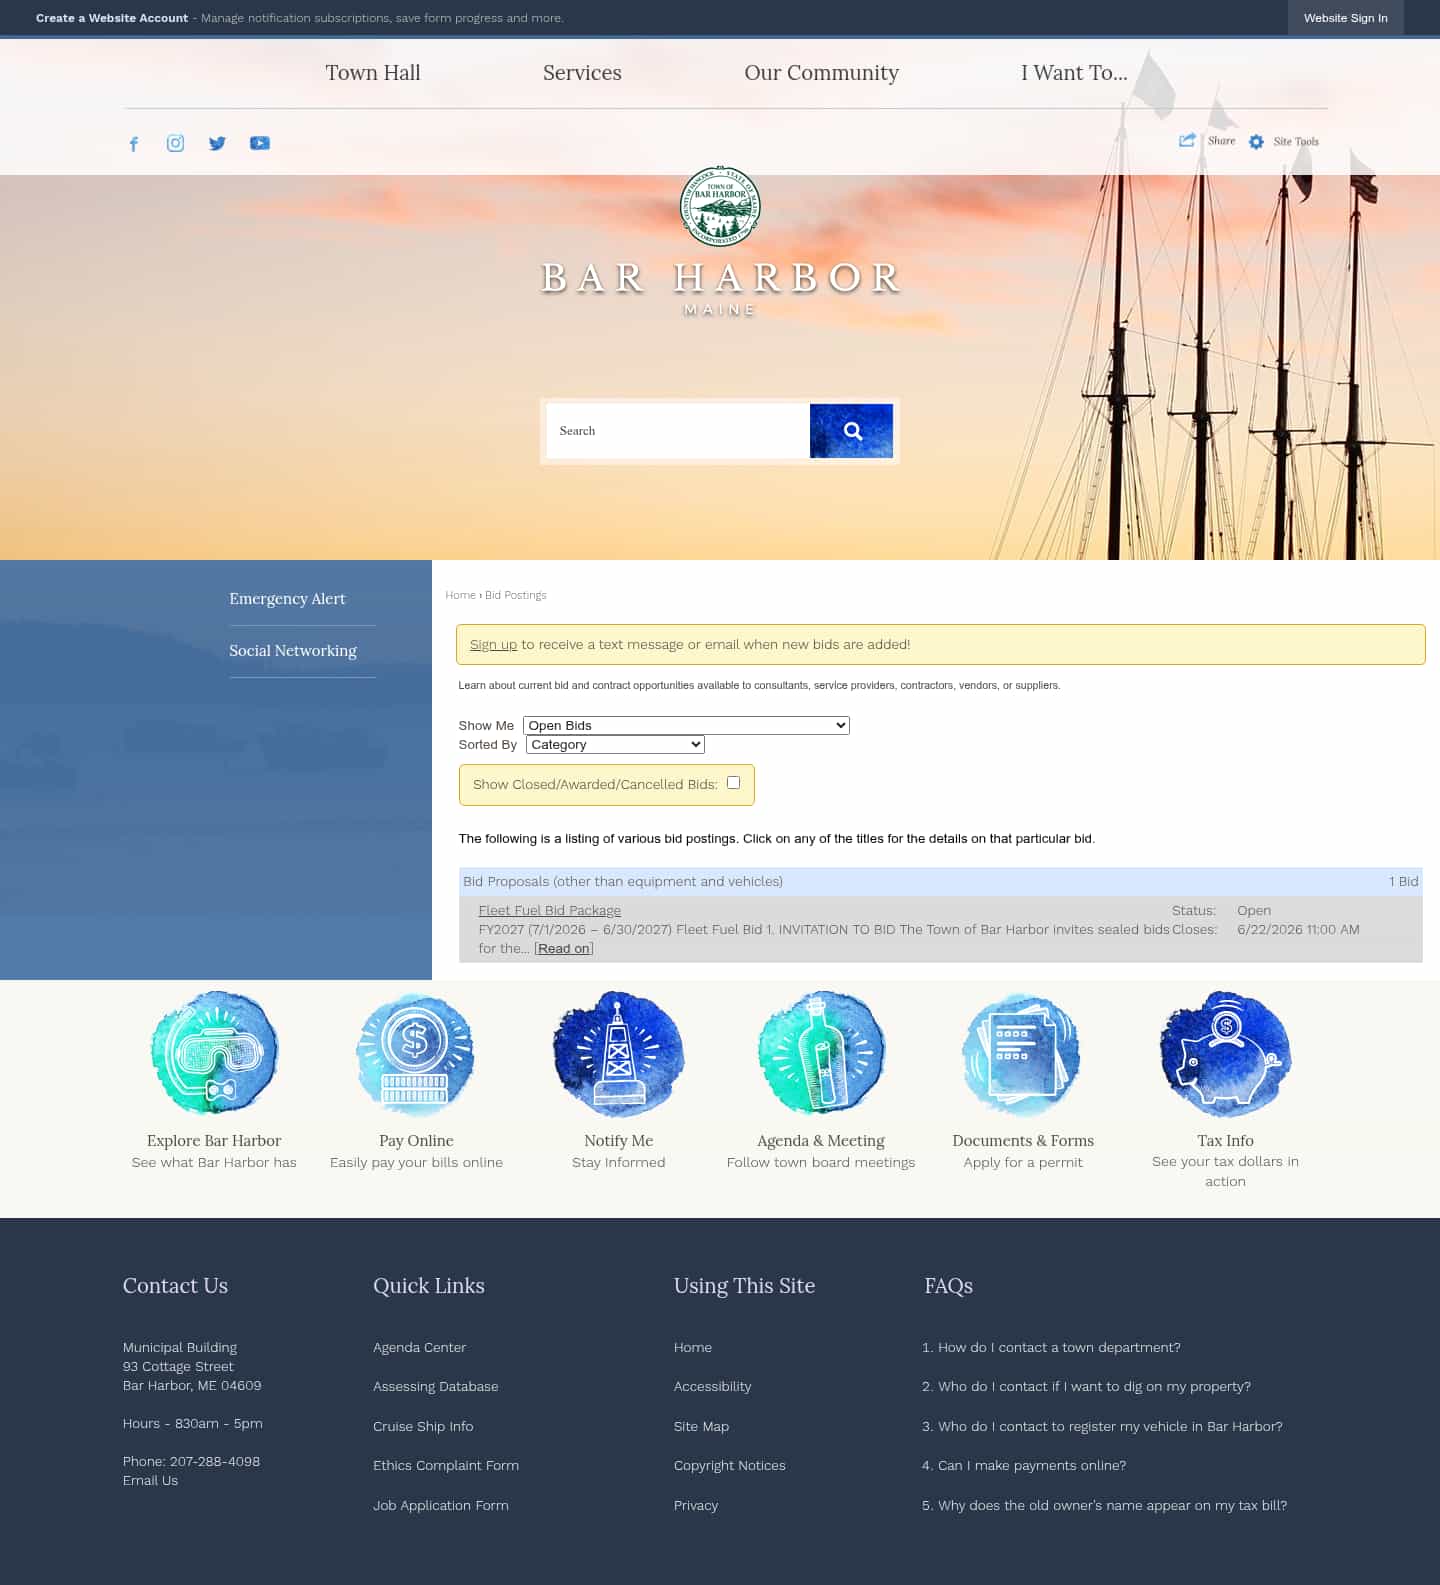Focus the Search input field
Image resolution: width=1440 pixels, height=1585 pixels.
click(x=678, y=431)
